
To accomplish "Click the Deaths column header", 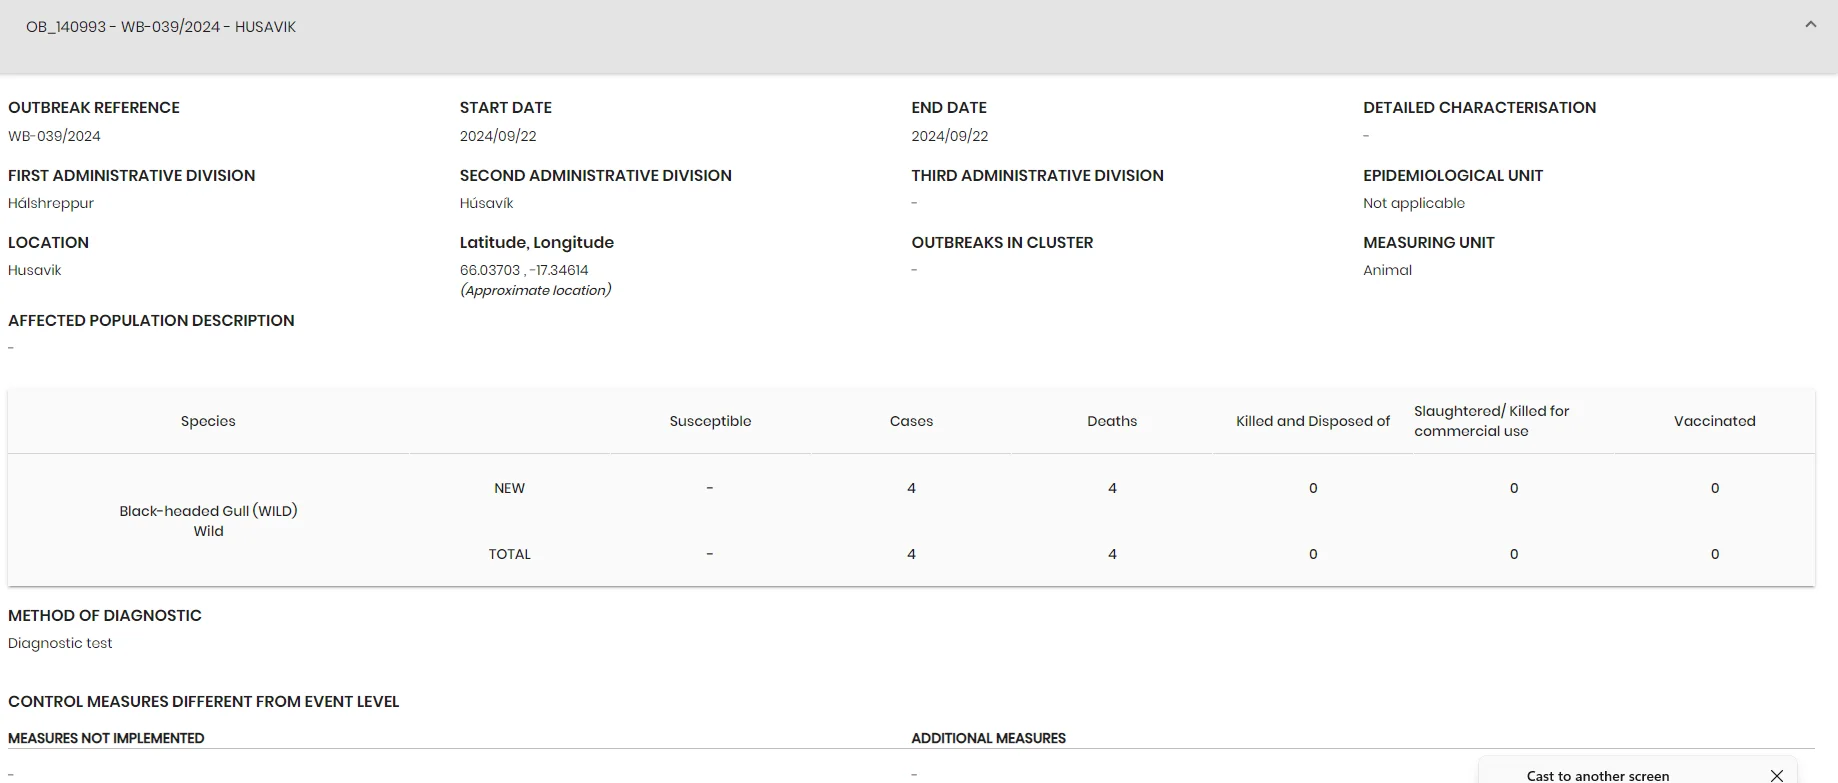I will pyautogui.click(x=1112, y=421).
